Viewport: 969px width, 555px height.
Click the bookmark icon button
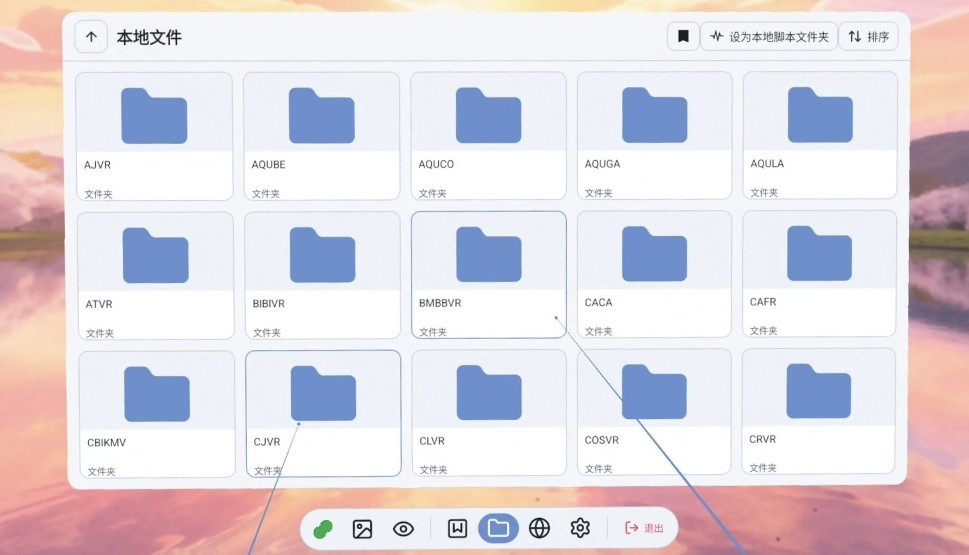(683, 36)
